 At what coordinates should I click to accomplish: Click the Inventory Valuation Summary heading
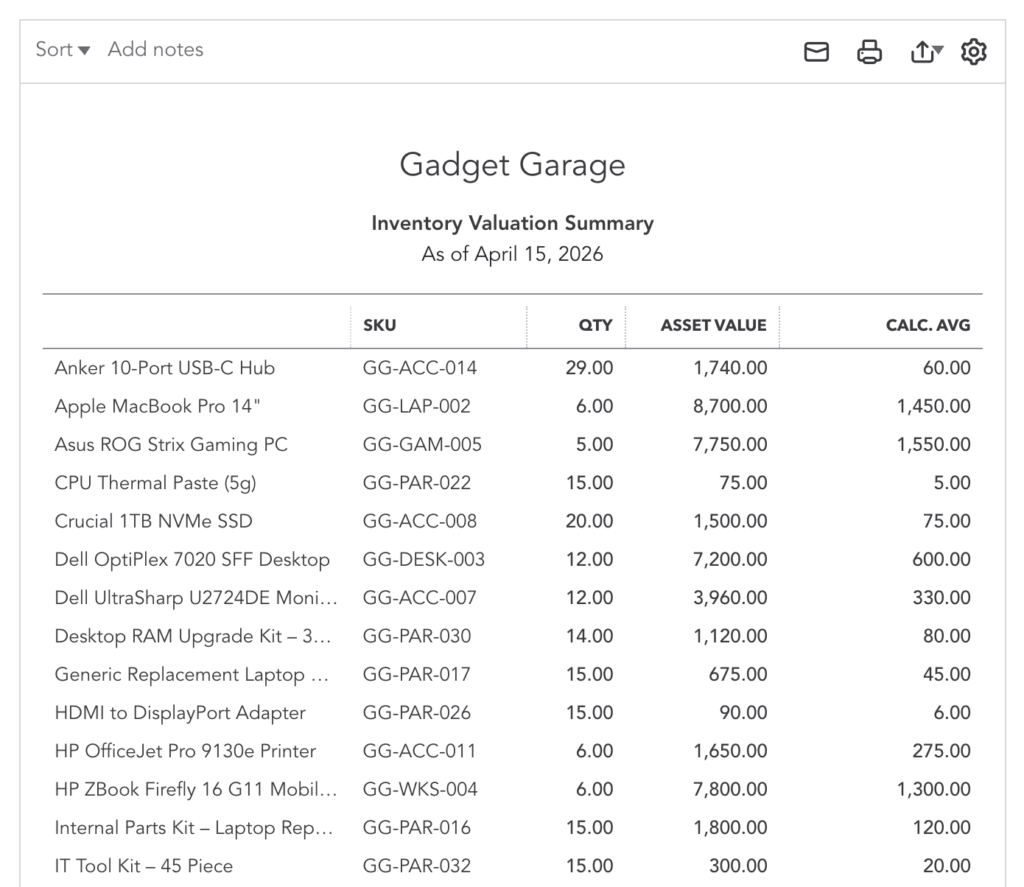coord(513,223)
